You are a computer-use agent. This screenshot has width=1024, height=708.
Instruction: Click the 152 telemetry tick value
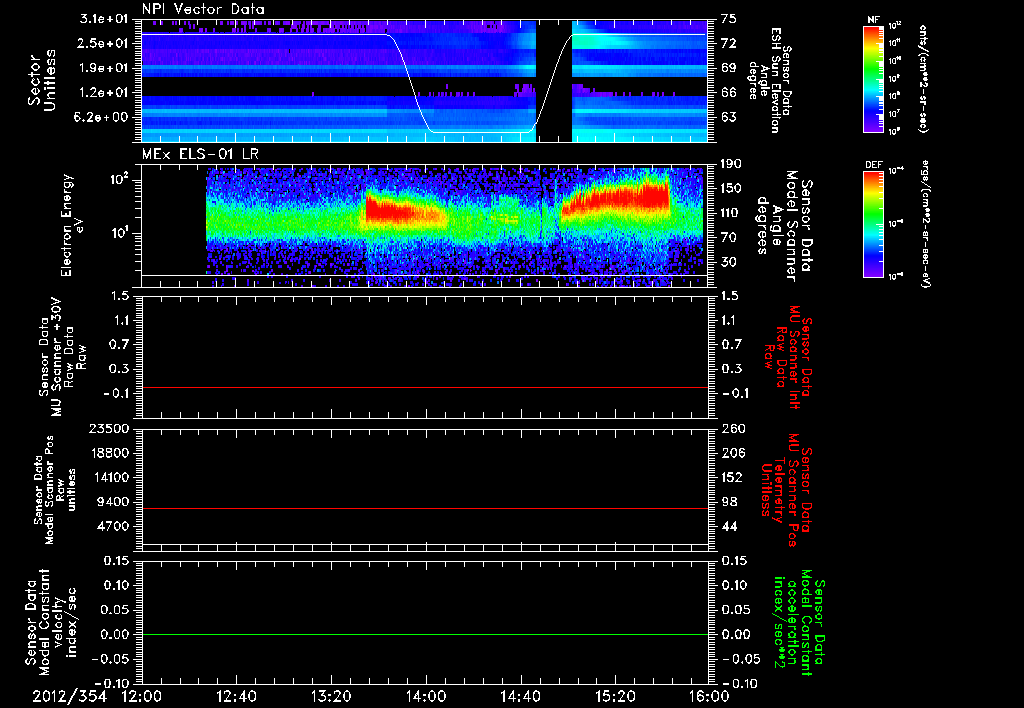pyautogui.click(x=733, y=477)
